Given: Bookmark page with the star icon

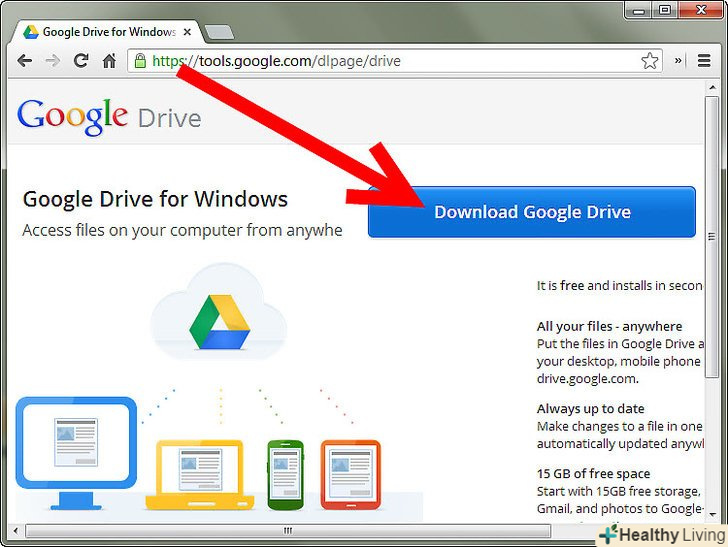Looking at the screenshot, I should click(x=650, y=61).
